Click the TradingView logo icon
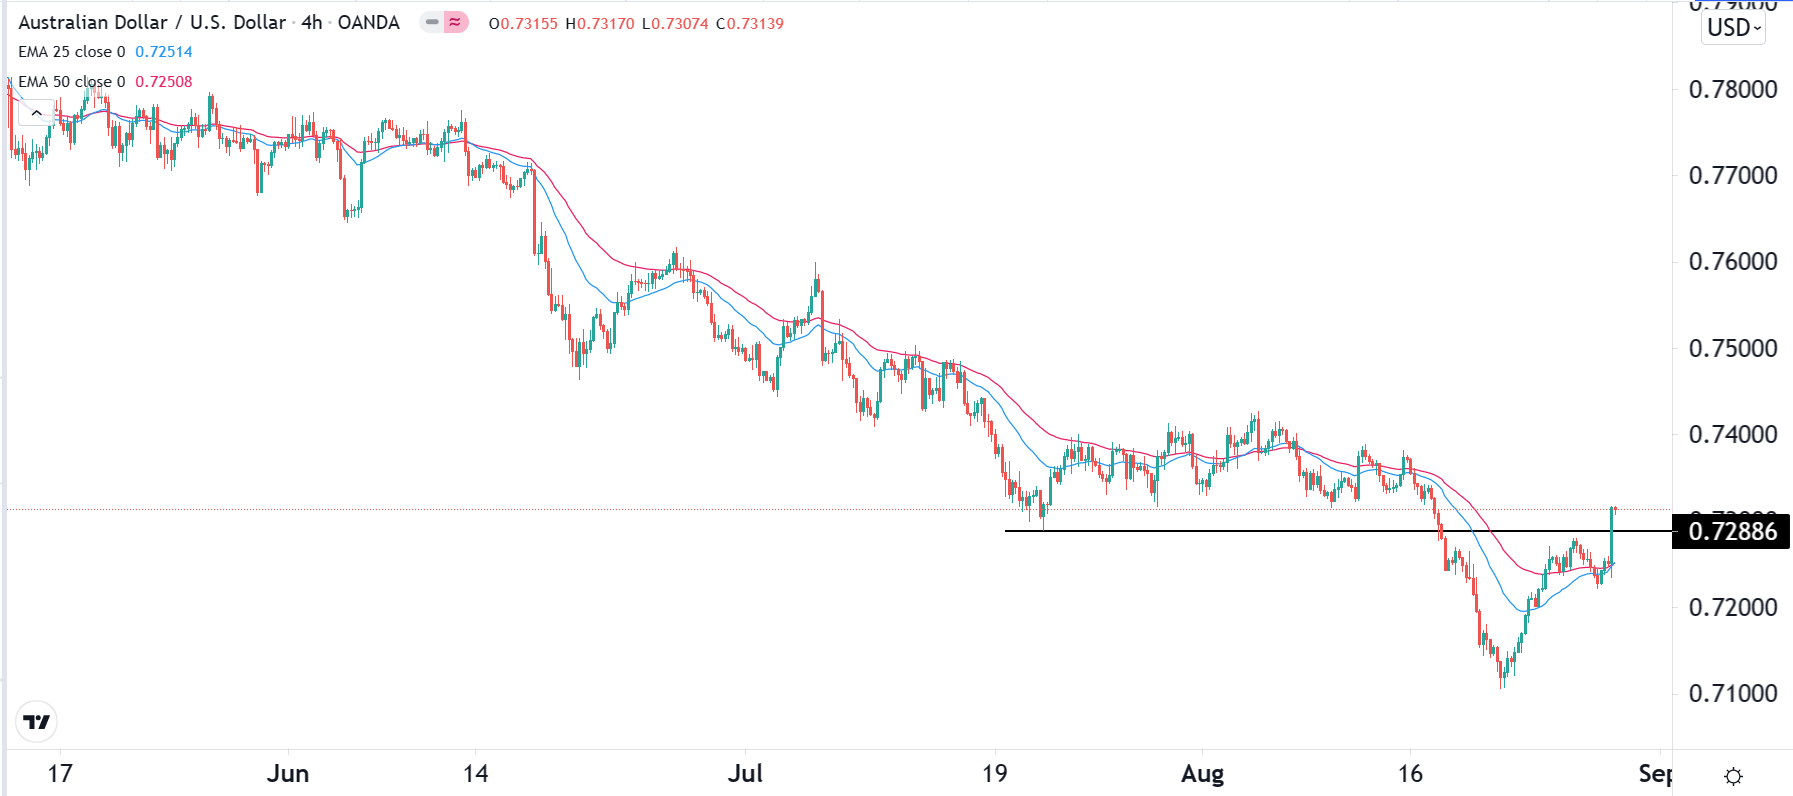1793x796 pixels. pyautogui.click(x=37, y=721)
